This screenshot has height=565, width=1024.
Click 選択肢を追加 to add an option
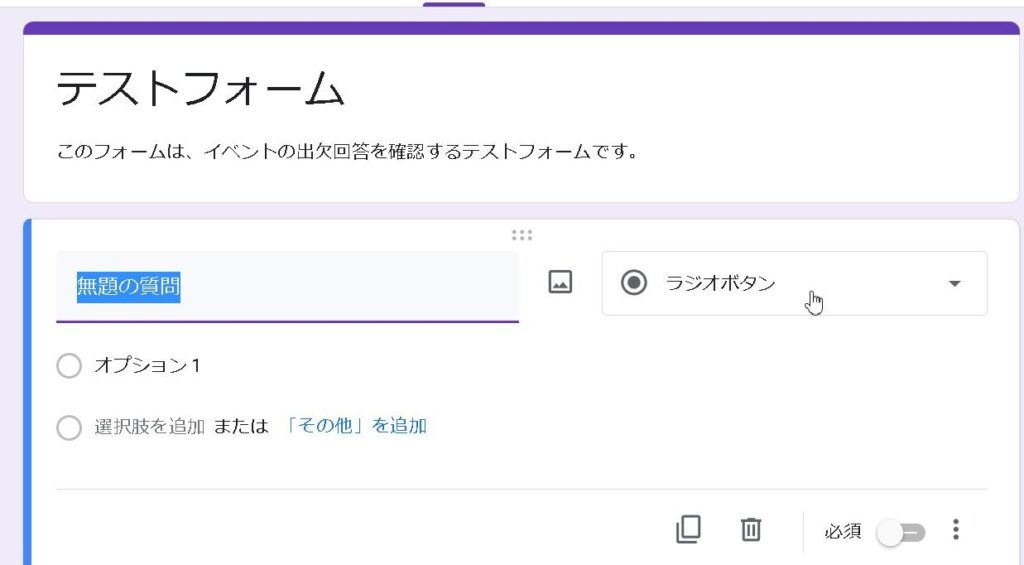[x=150, y=426]
